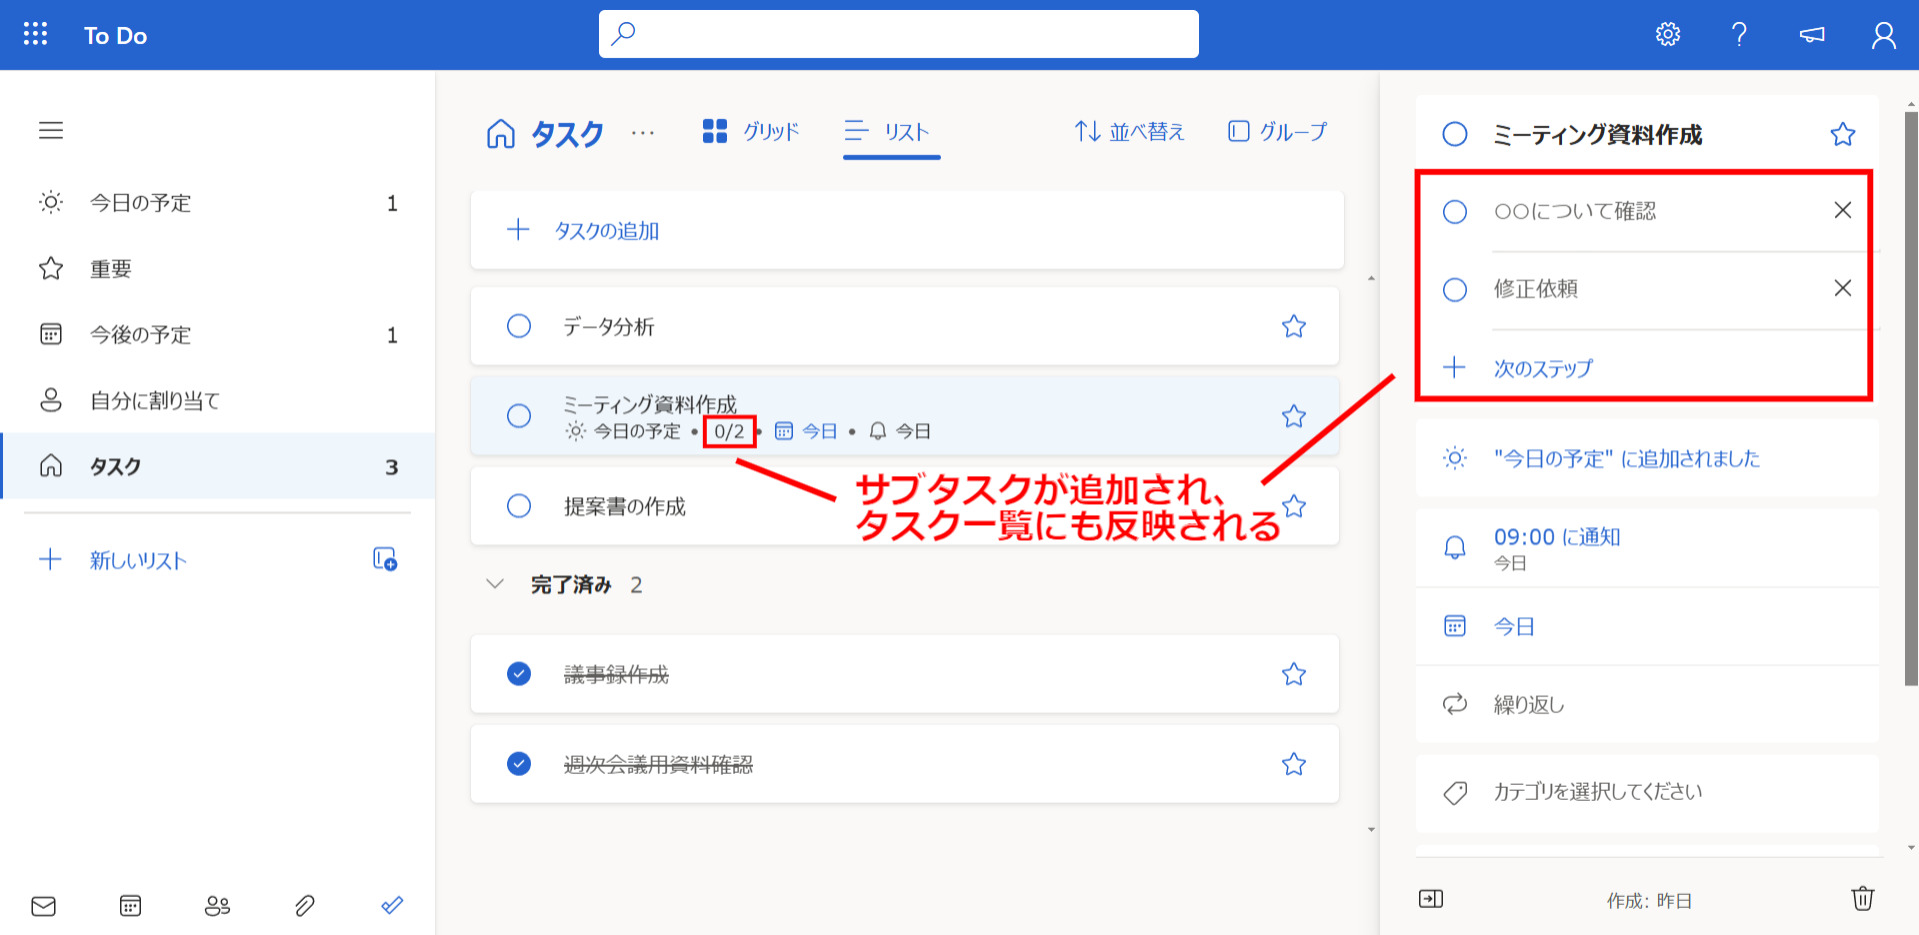Open more options for タスク list
The width and height of the screenshot is (1919, 935).
[x=643, y=133]
